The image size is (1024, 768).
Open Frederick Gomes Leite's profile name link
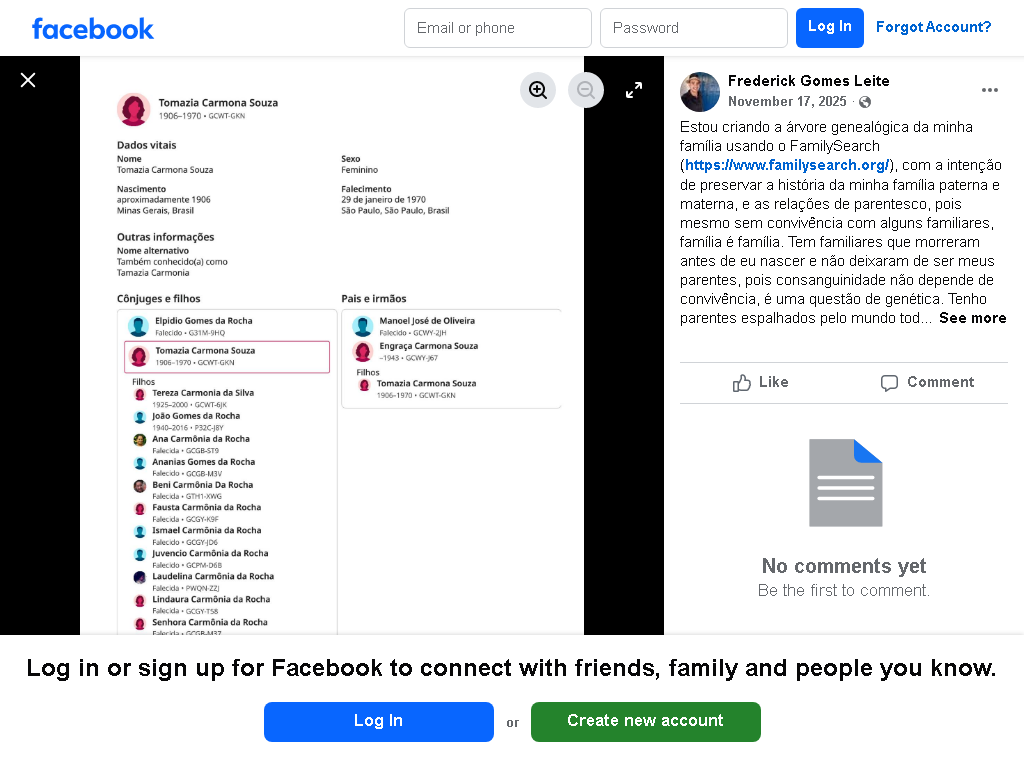point(808,81)
